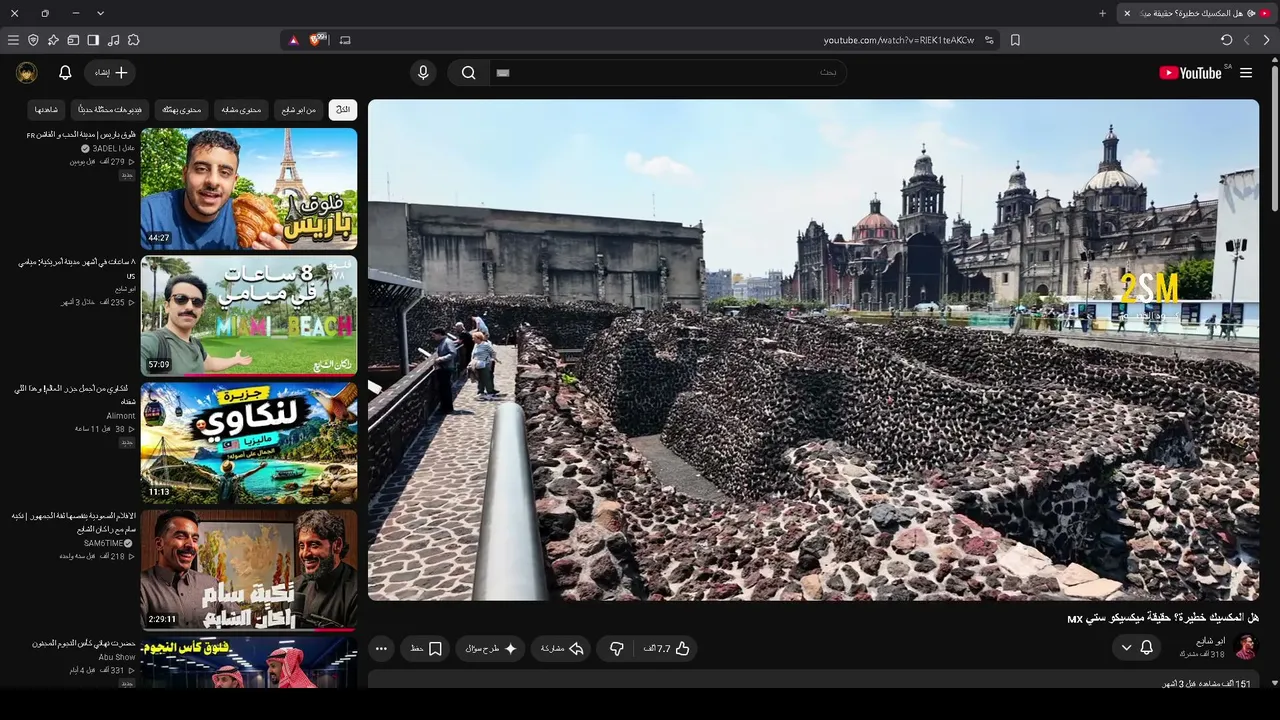Select the 'محتوى مشابه' filter chip
Viewport: 1280px width, 720px height.
241,109
